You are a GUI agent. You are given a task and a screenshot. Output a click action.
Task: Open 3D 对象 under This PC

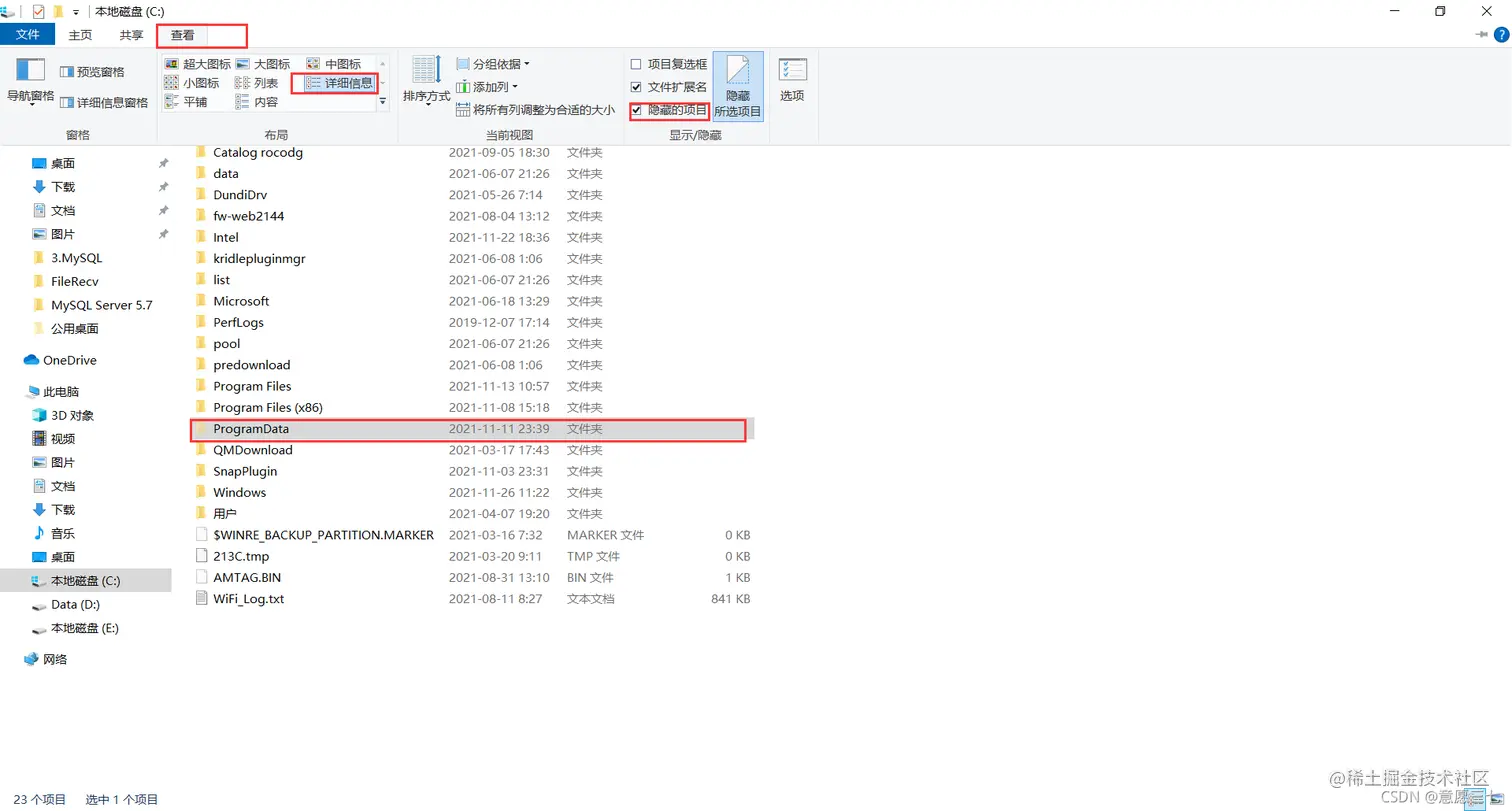(72, 415)
